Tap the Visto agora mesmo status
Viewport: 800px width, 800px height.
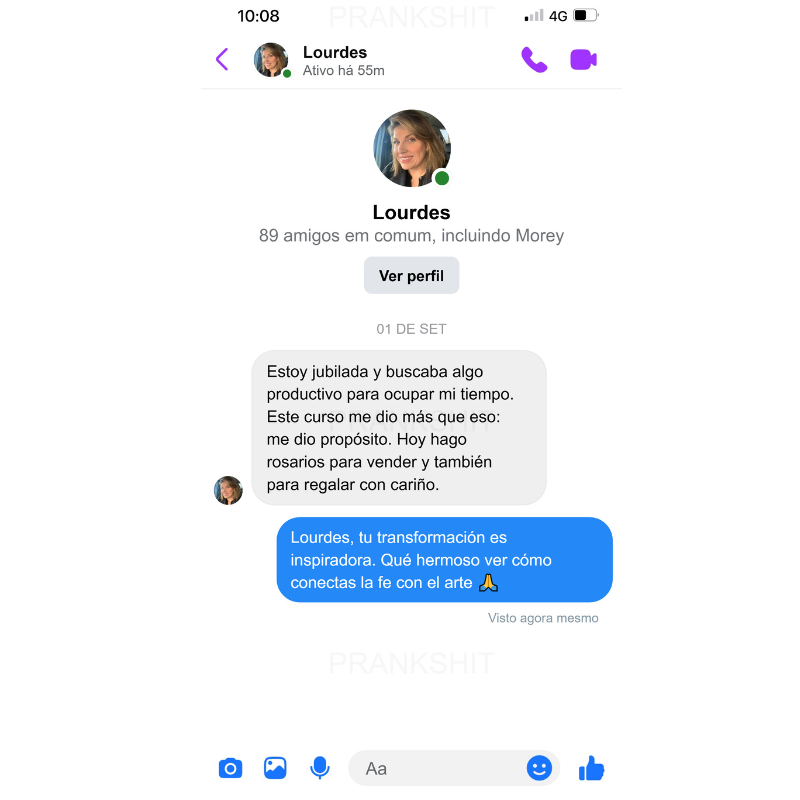[543, 618]
